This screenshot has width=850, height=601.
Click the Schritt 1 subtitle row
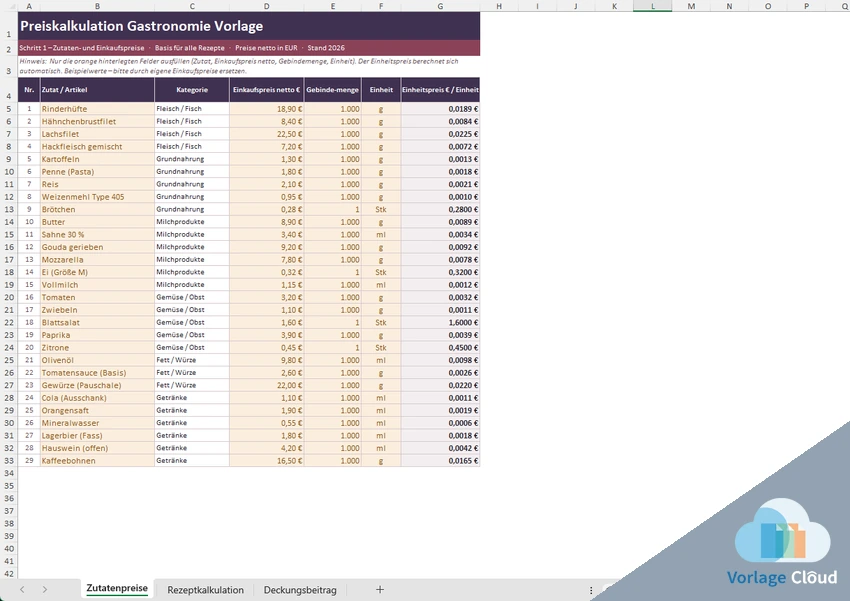point(249,48)
